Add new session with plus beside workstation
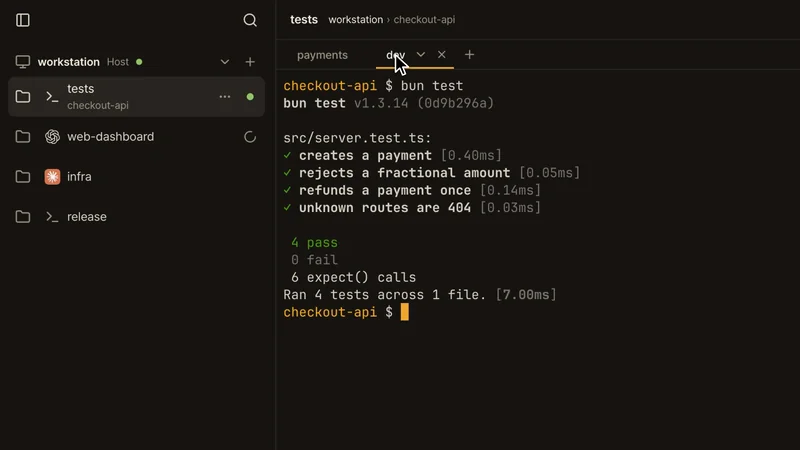This screenshot has width=800, height=450. click(x=249, y=62)
